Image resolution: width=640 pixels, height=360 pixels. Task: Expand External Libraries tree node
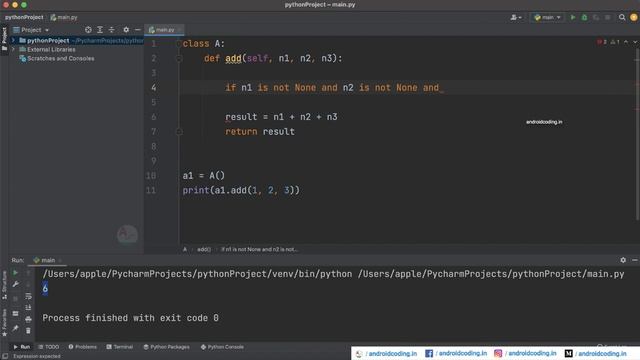pyautogui.click(x=13, y=49)
